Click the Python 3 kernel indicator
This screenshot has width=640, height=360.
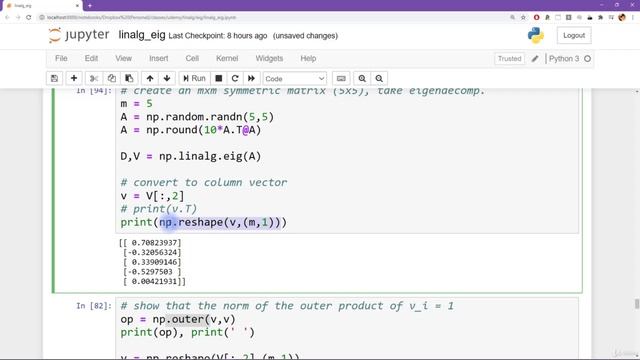tap(564, 58)
